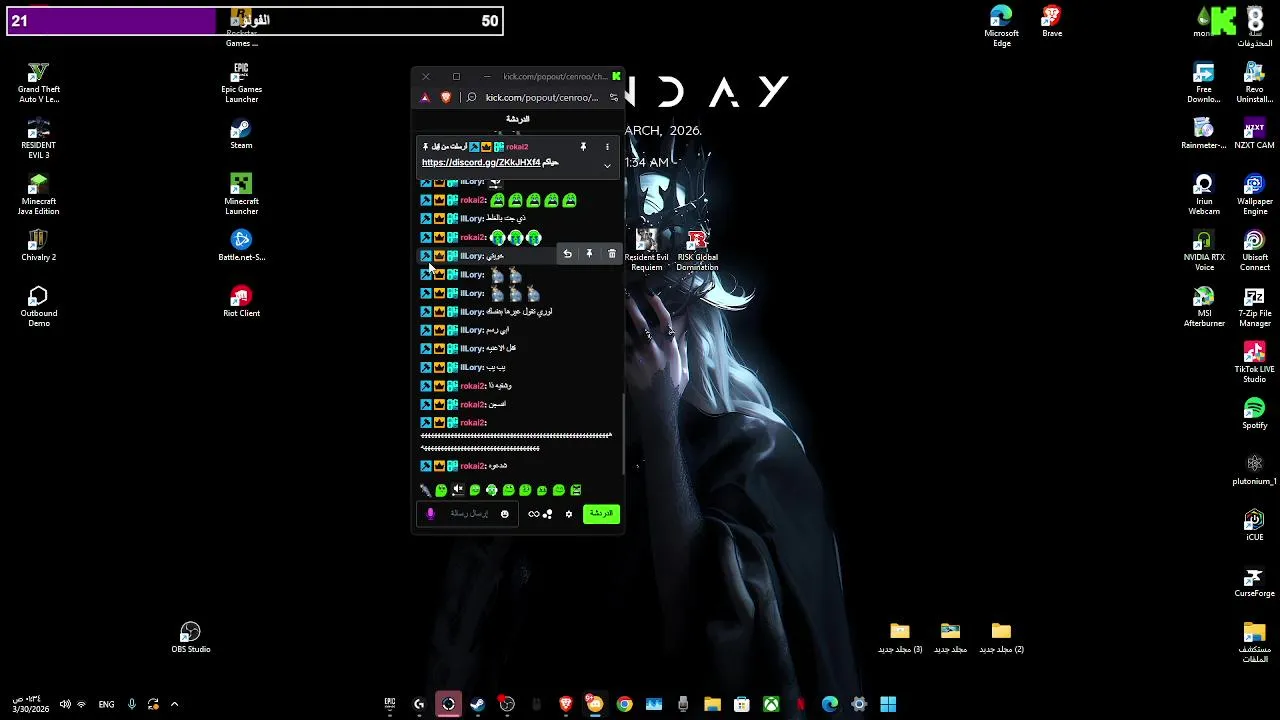Screen dimensions: 1280x720
Task: Open the discord.gg link in pinned message
Action: (x=481, y=162)
